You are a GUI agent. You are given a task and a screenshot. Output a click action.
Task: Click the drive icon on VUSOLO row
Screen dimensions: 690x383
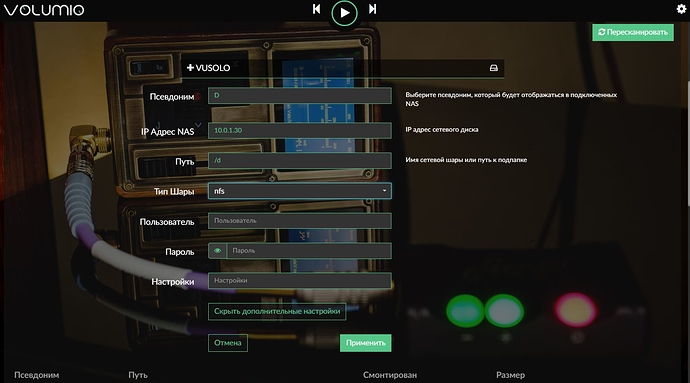coord(494,68)
